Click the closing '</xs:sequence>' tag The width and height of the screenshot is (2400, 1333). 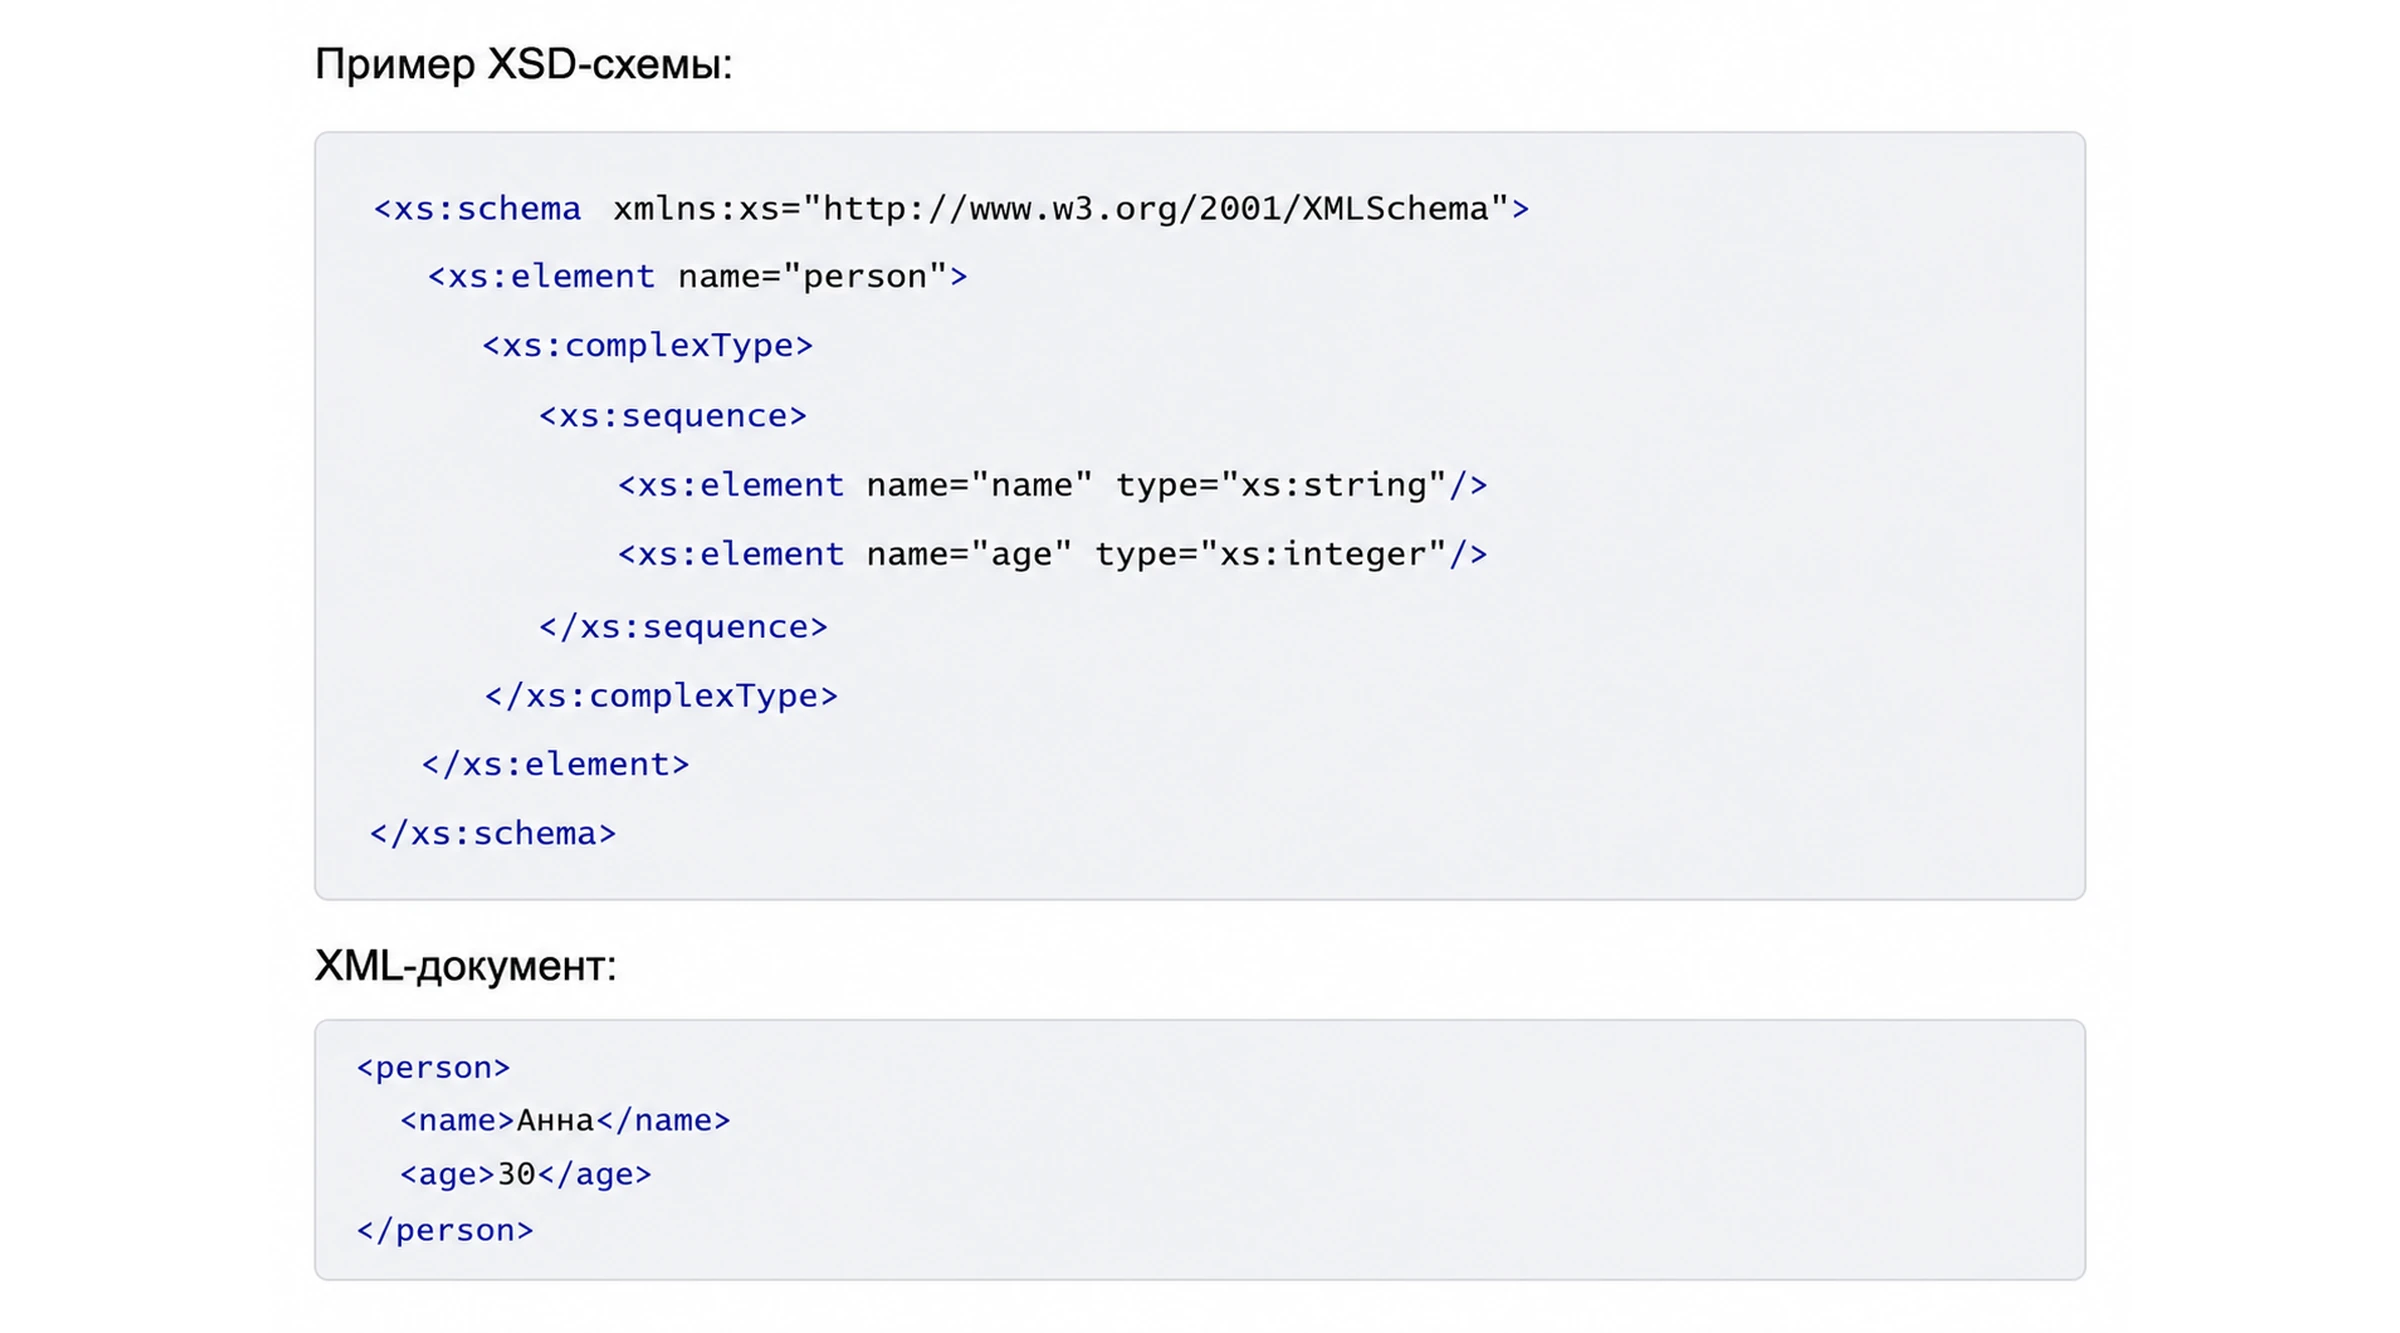pos(683,626)
